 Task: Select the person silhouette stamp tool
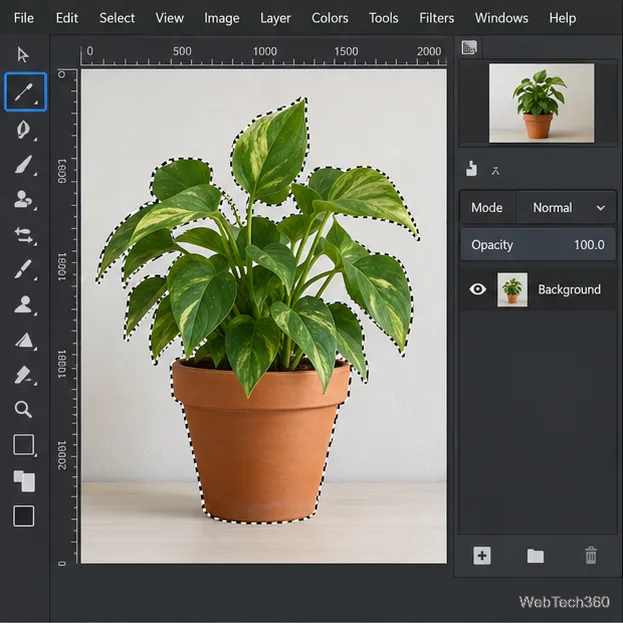[x=24, y=305]
